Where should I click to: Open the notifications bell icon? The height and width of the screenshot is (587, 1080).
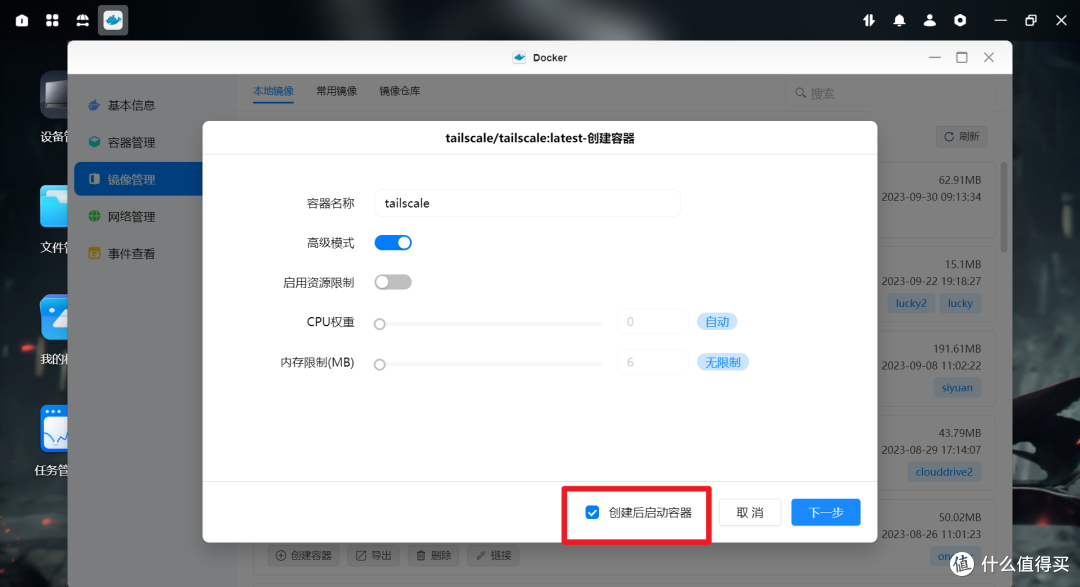pyautogui.click(x=900, y=21)
